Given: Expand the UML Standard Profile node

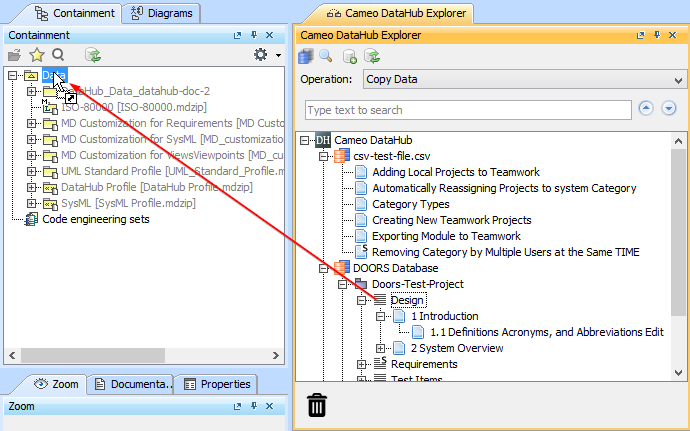Looking at the screenshot, I should coord(31,171).
